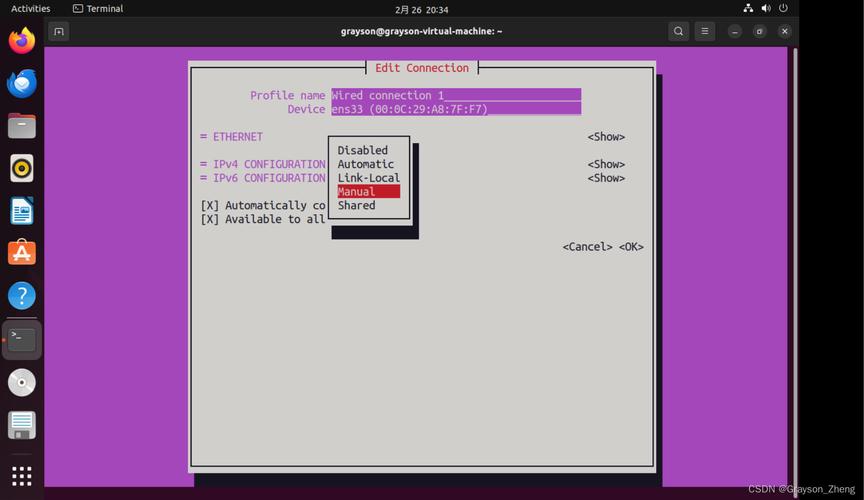Viewport: 864px width, 500px height.
Task: Open Ubuntu Software store icon
Action: click(x=22, y=253)
